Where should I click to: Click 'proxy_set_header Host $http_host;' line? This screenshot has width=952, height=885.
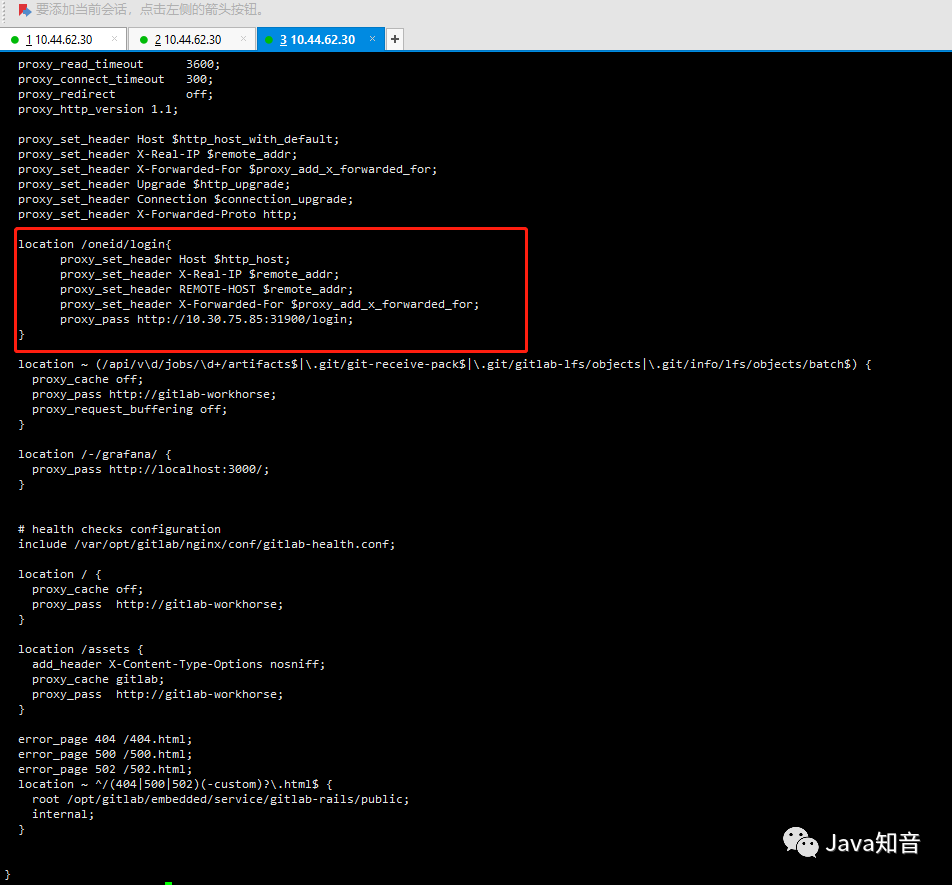point(175,260)
